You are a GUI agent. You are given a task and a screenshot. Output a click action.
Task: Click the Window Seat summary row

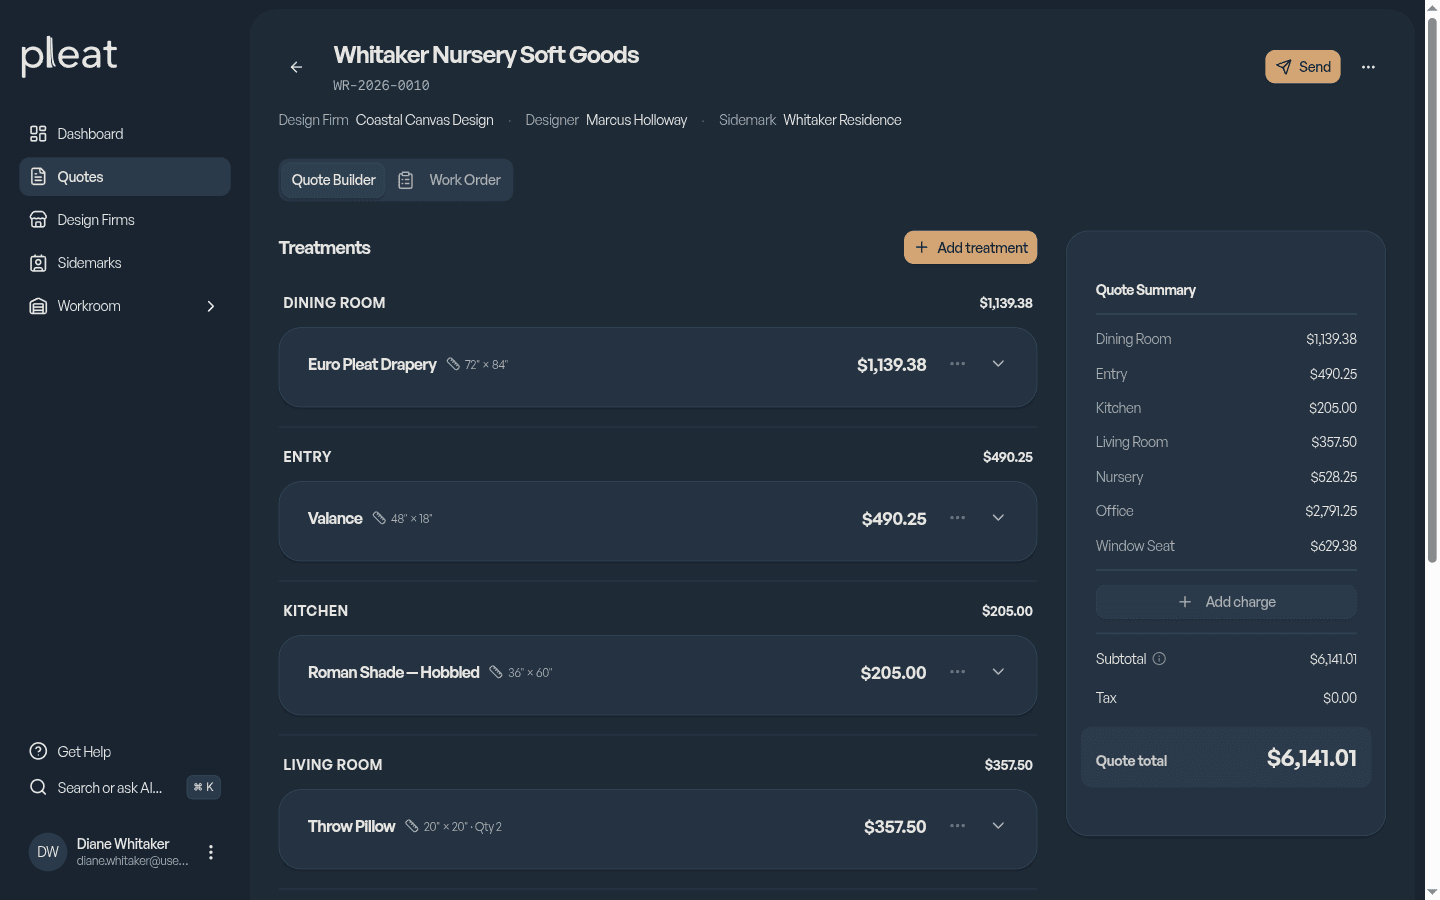coord(1226,546)
